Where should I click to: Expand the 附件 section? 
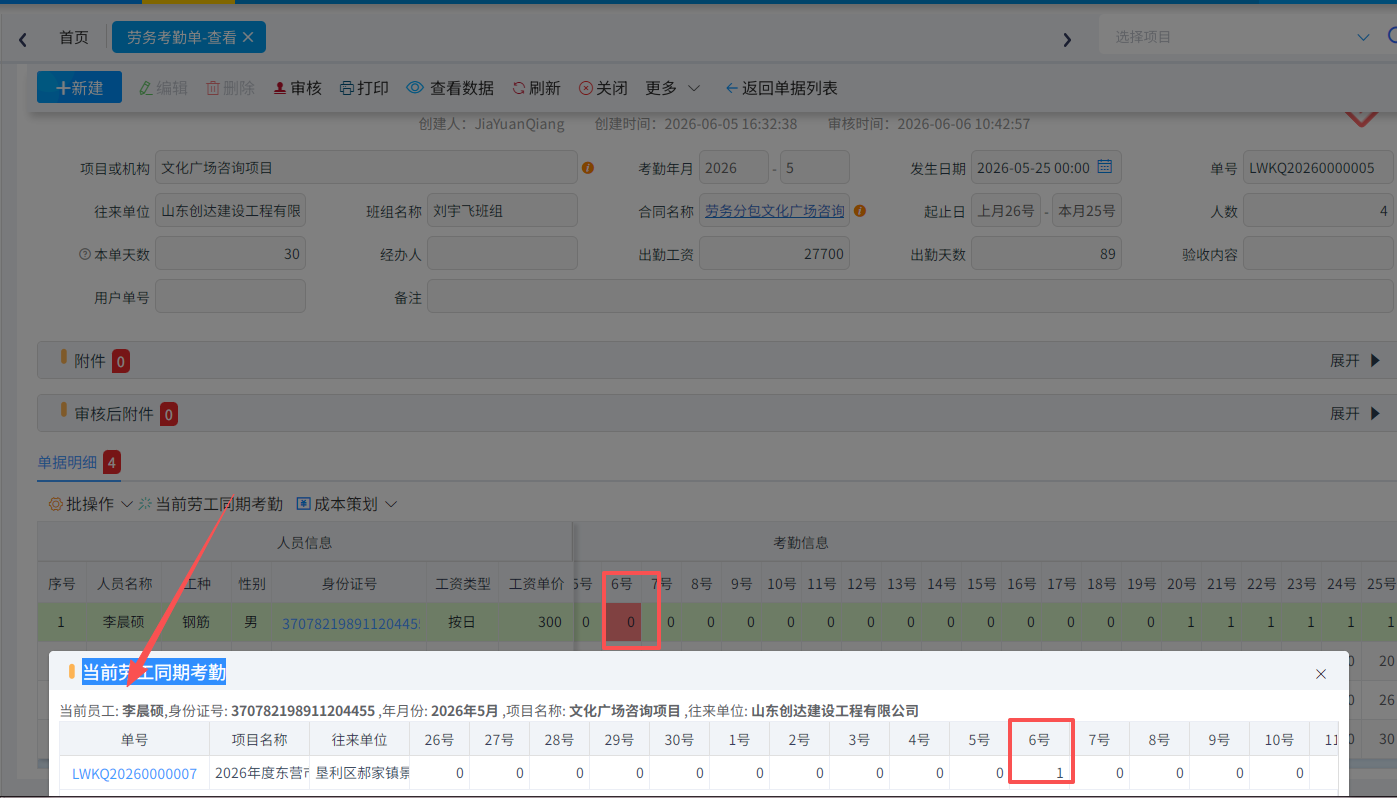pos(1354,360)
